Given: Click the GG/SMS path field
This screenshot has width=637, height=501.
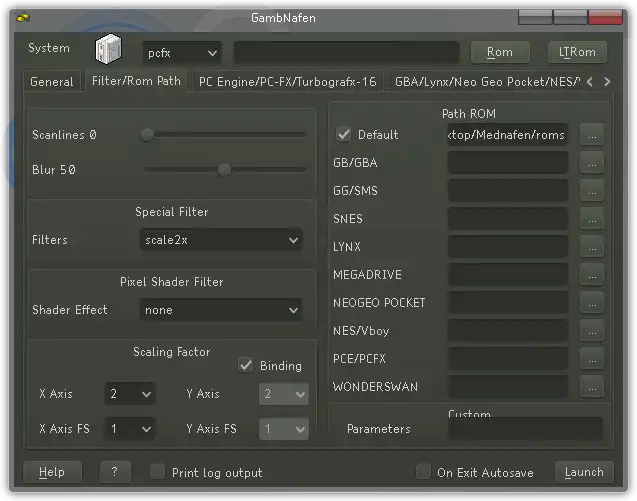Looking at the screenshot, I should [507, 191].
